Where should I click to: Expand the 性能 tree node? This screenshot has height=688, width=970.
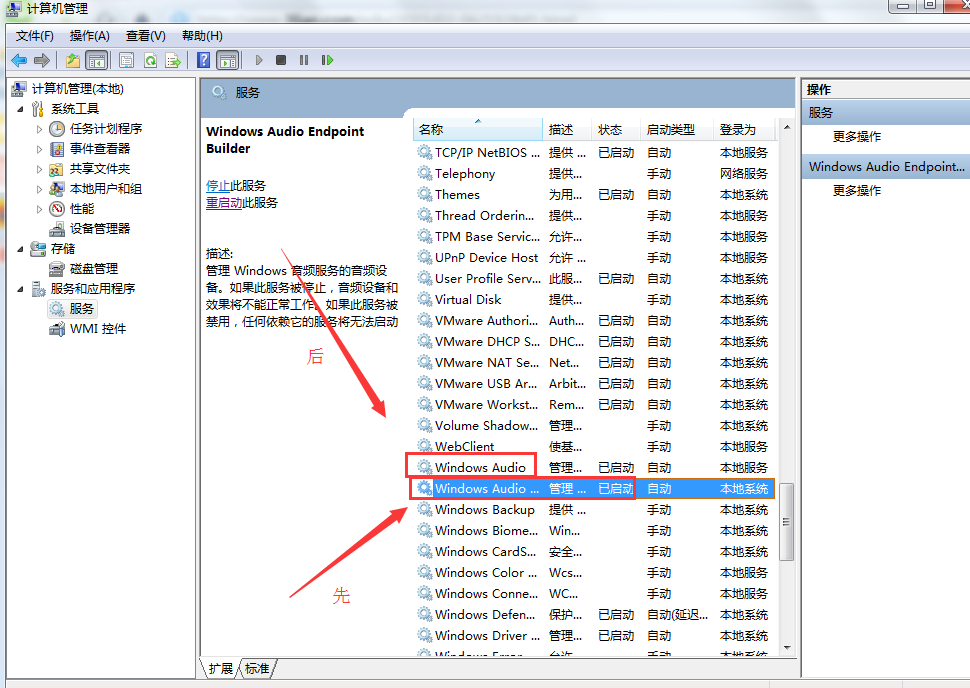[x=40, y=209]
